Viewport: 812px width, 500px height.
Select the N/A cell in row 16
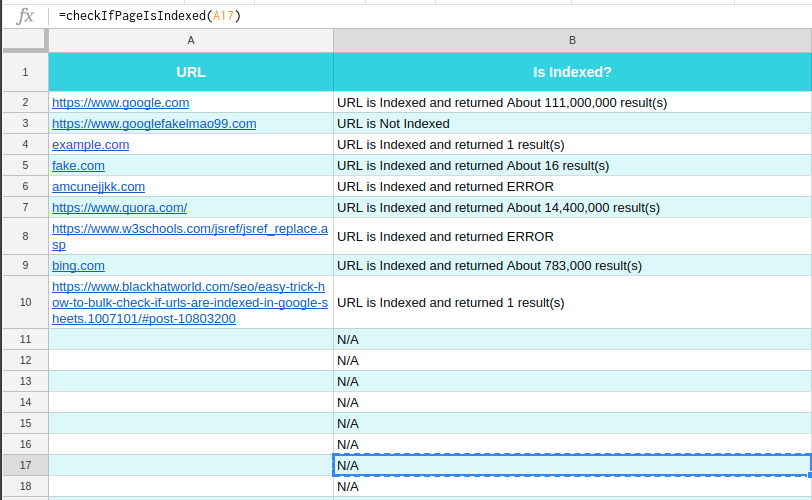point(572,444)
